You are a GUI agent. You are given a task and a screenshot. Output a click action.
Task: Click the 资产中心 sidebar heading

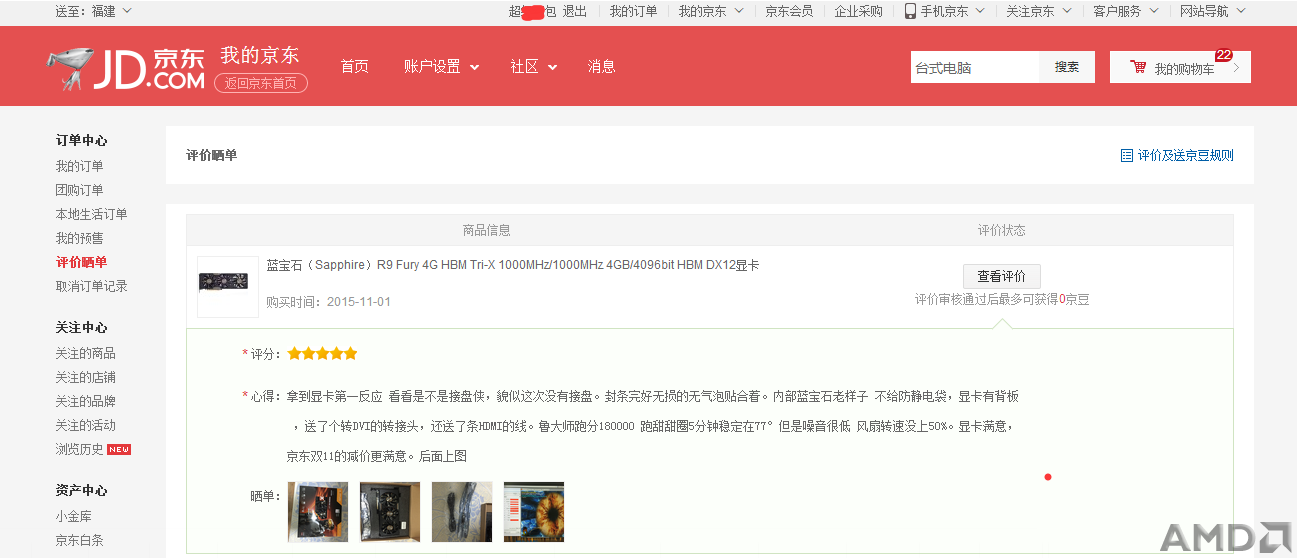click(81, 490)
